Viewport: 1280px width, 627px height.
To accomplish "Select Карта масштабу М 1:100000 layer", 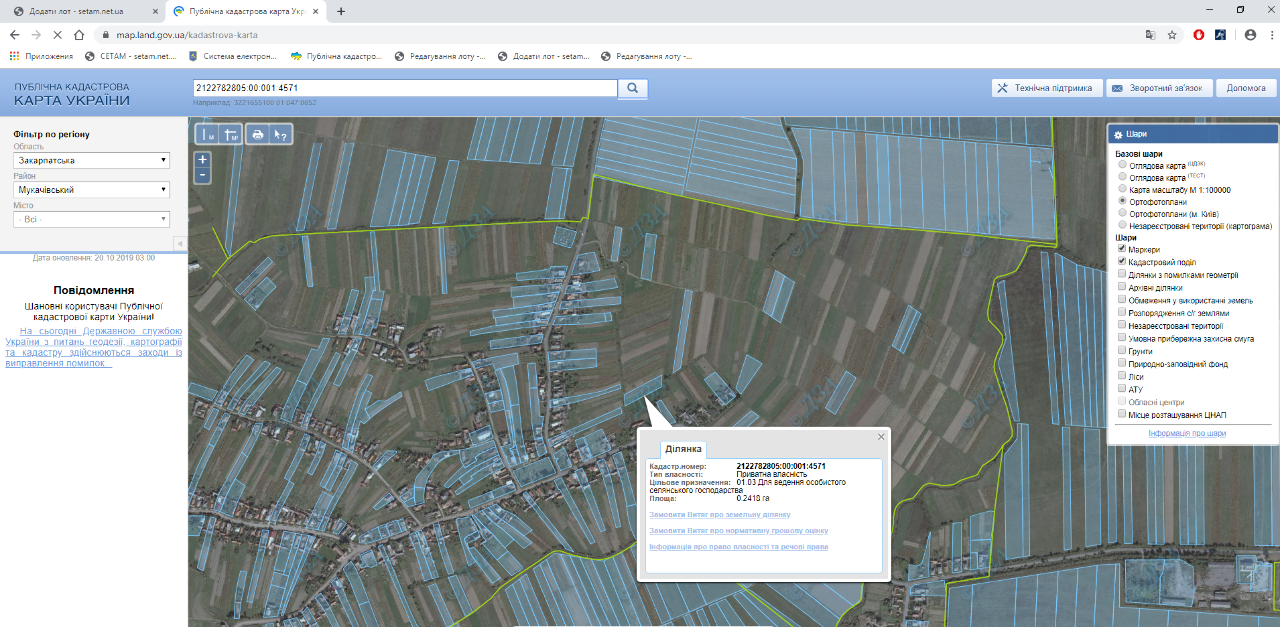I will pyautogui.click(x=1124, y=189).
